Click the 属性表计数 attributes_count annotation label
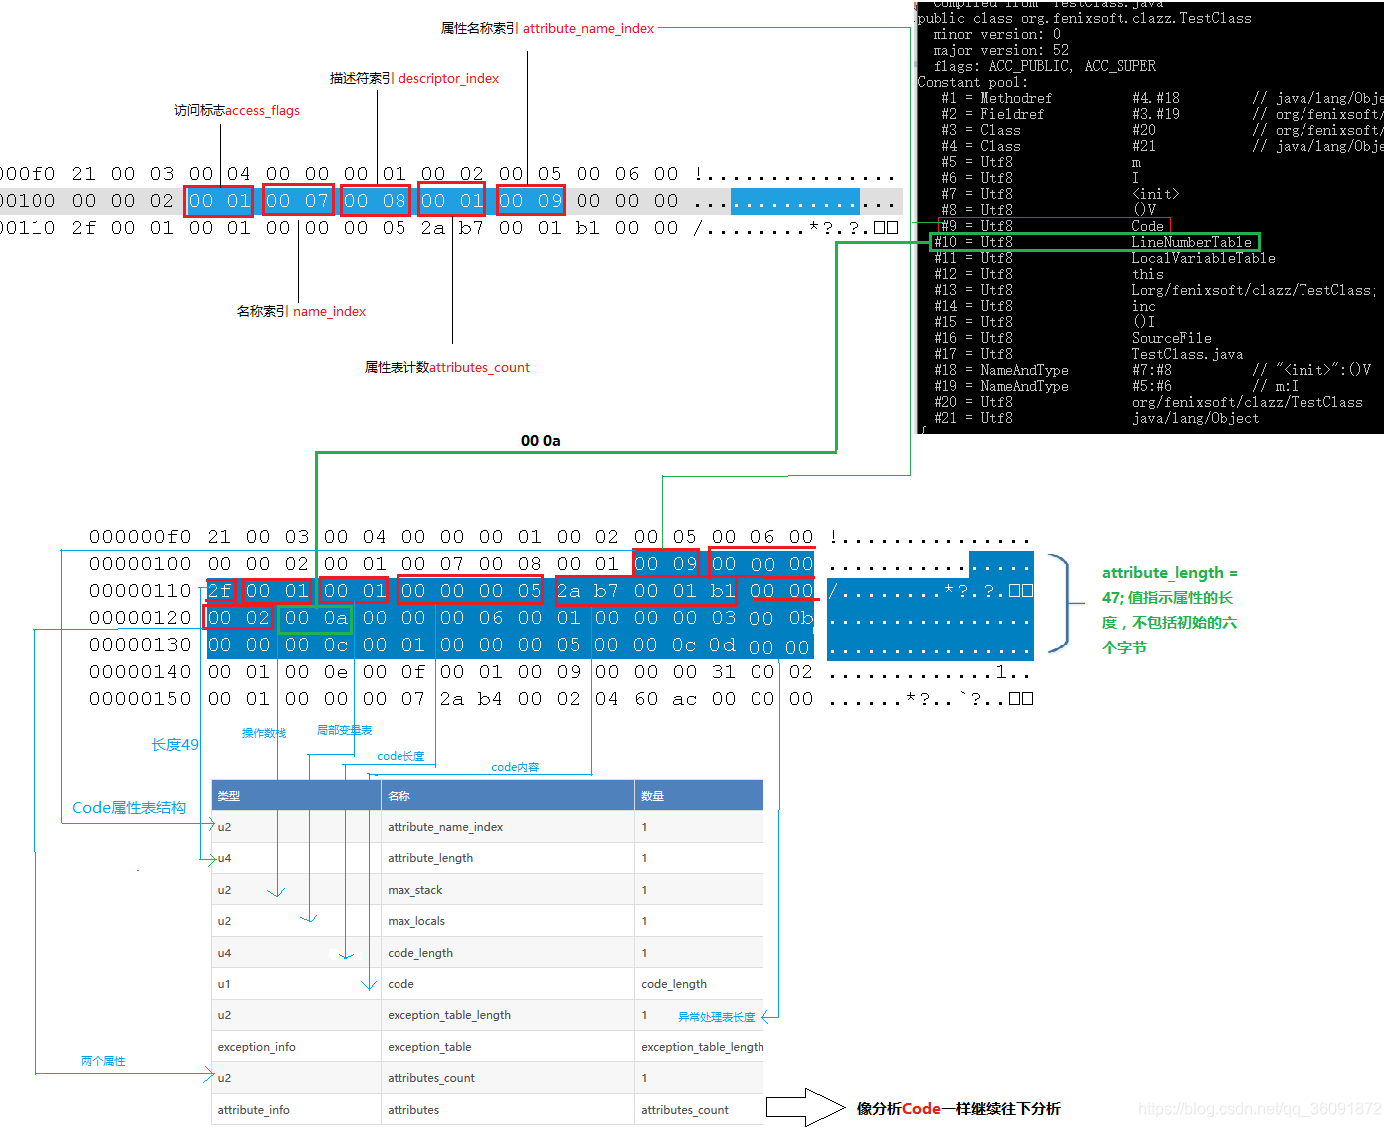Image resolution: width=1391 pixels, height=1127 pixels. click(447, 368)
